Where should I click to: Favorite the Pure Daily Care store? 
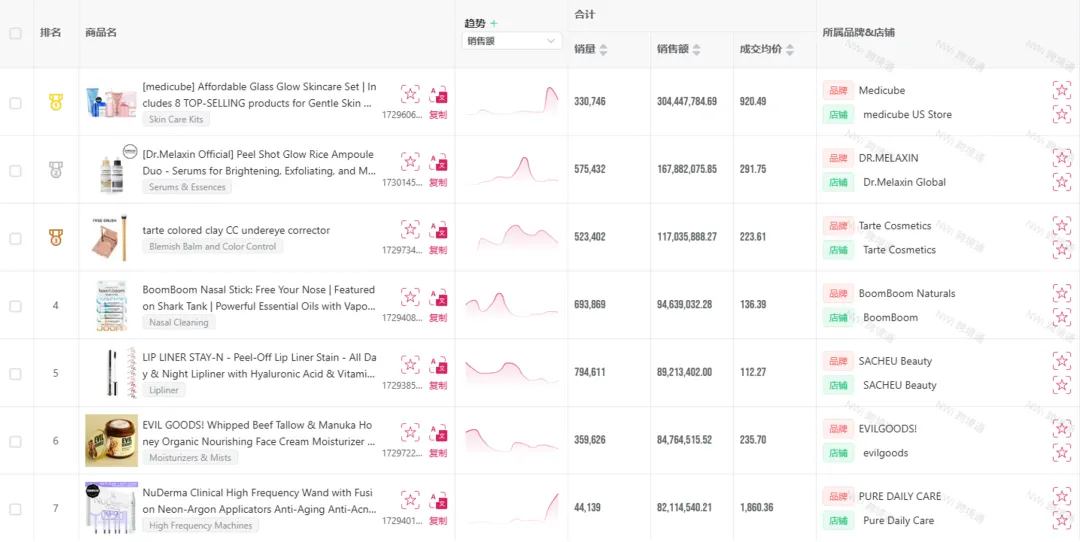(x=1061, y=520)
